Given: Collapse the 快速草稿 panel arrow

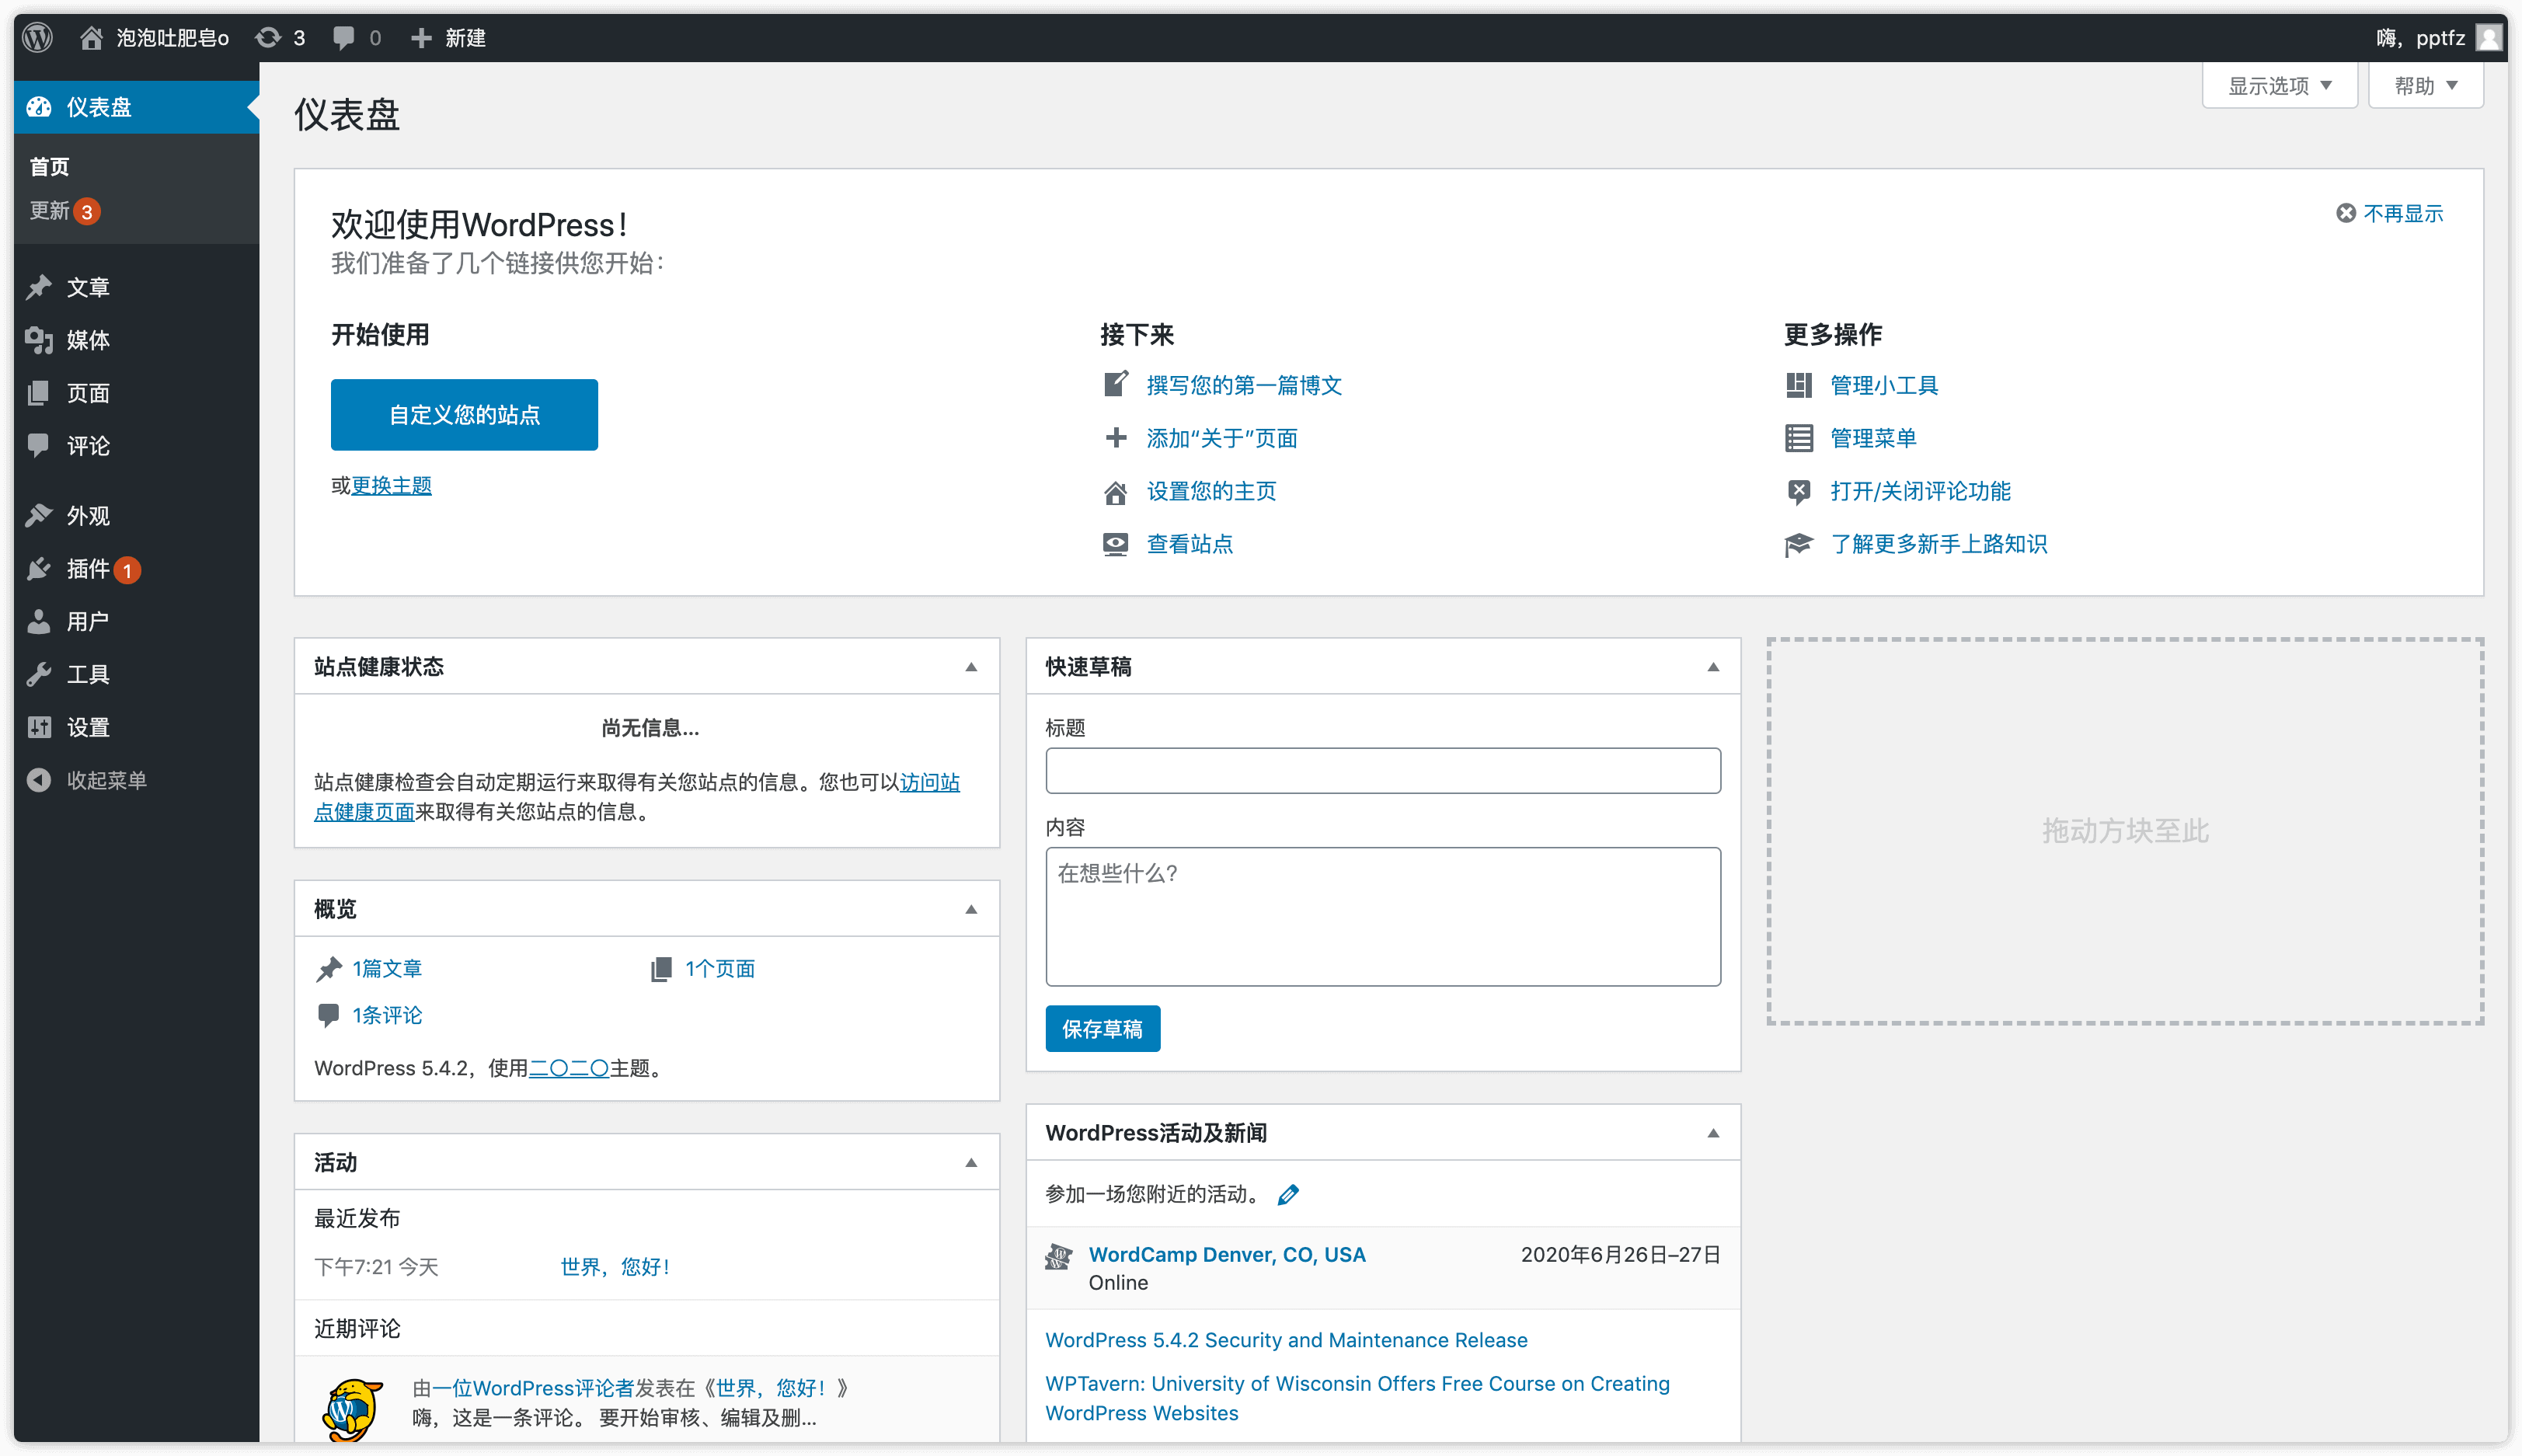Looking at the screenshot, I should 1712,667.
